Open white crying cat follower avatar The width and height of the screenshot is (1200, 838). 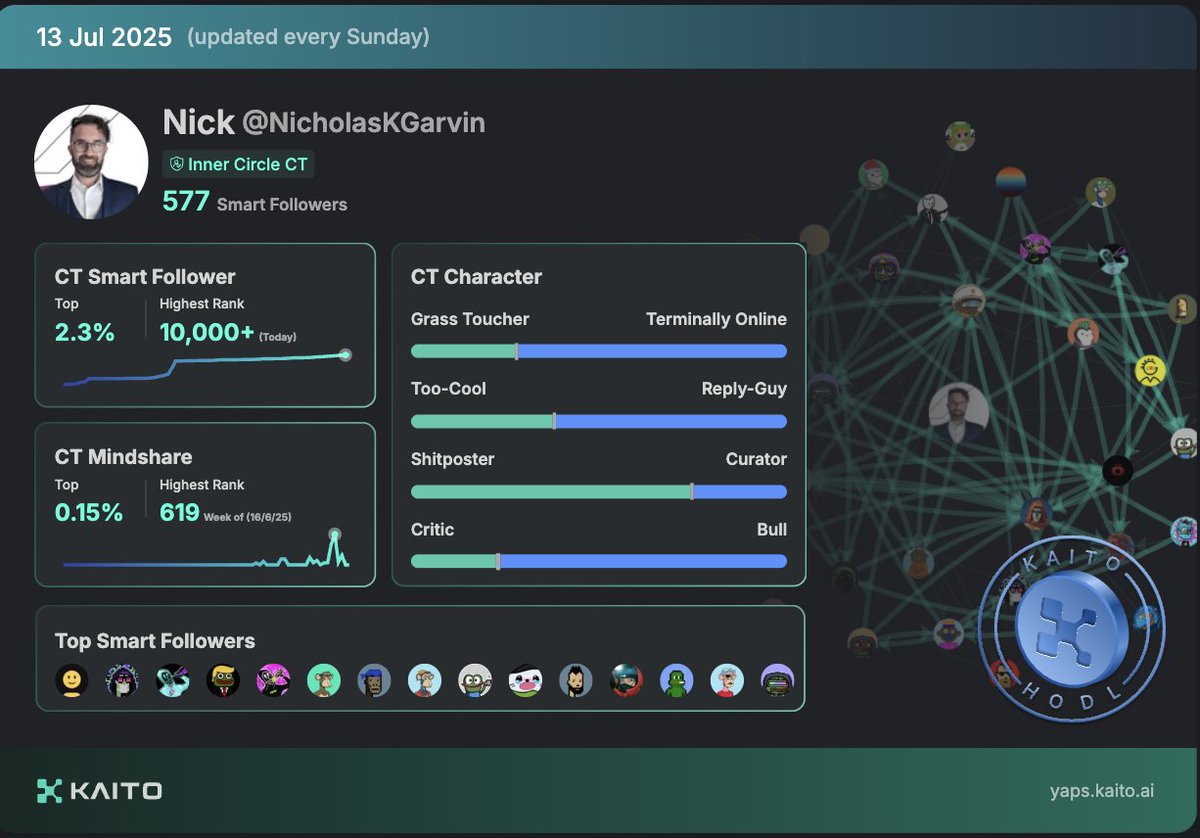[x=525, y=680]
